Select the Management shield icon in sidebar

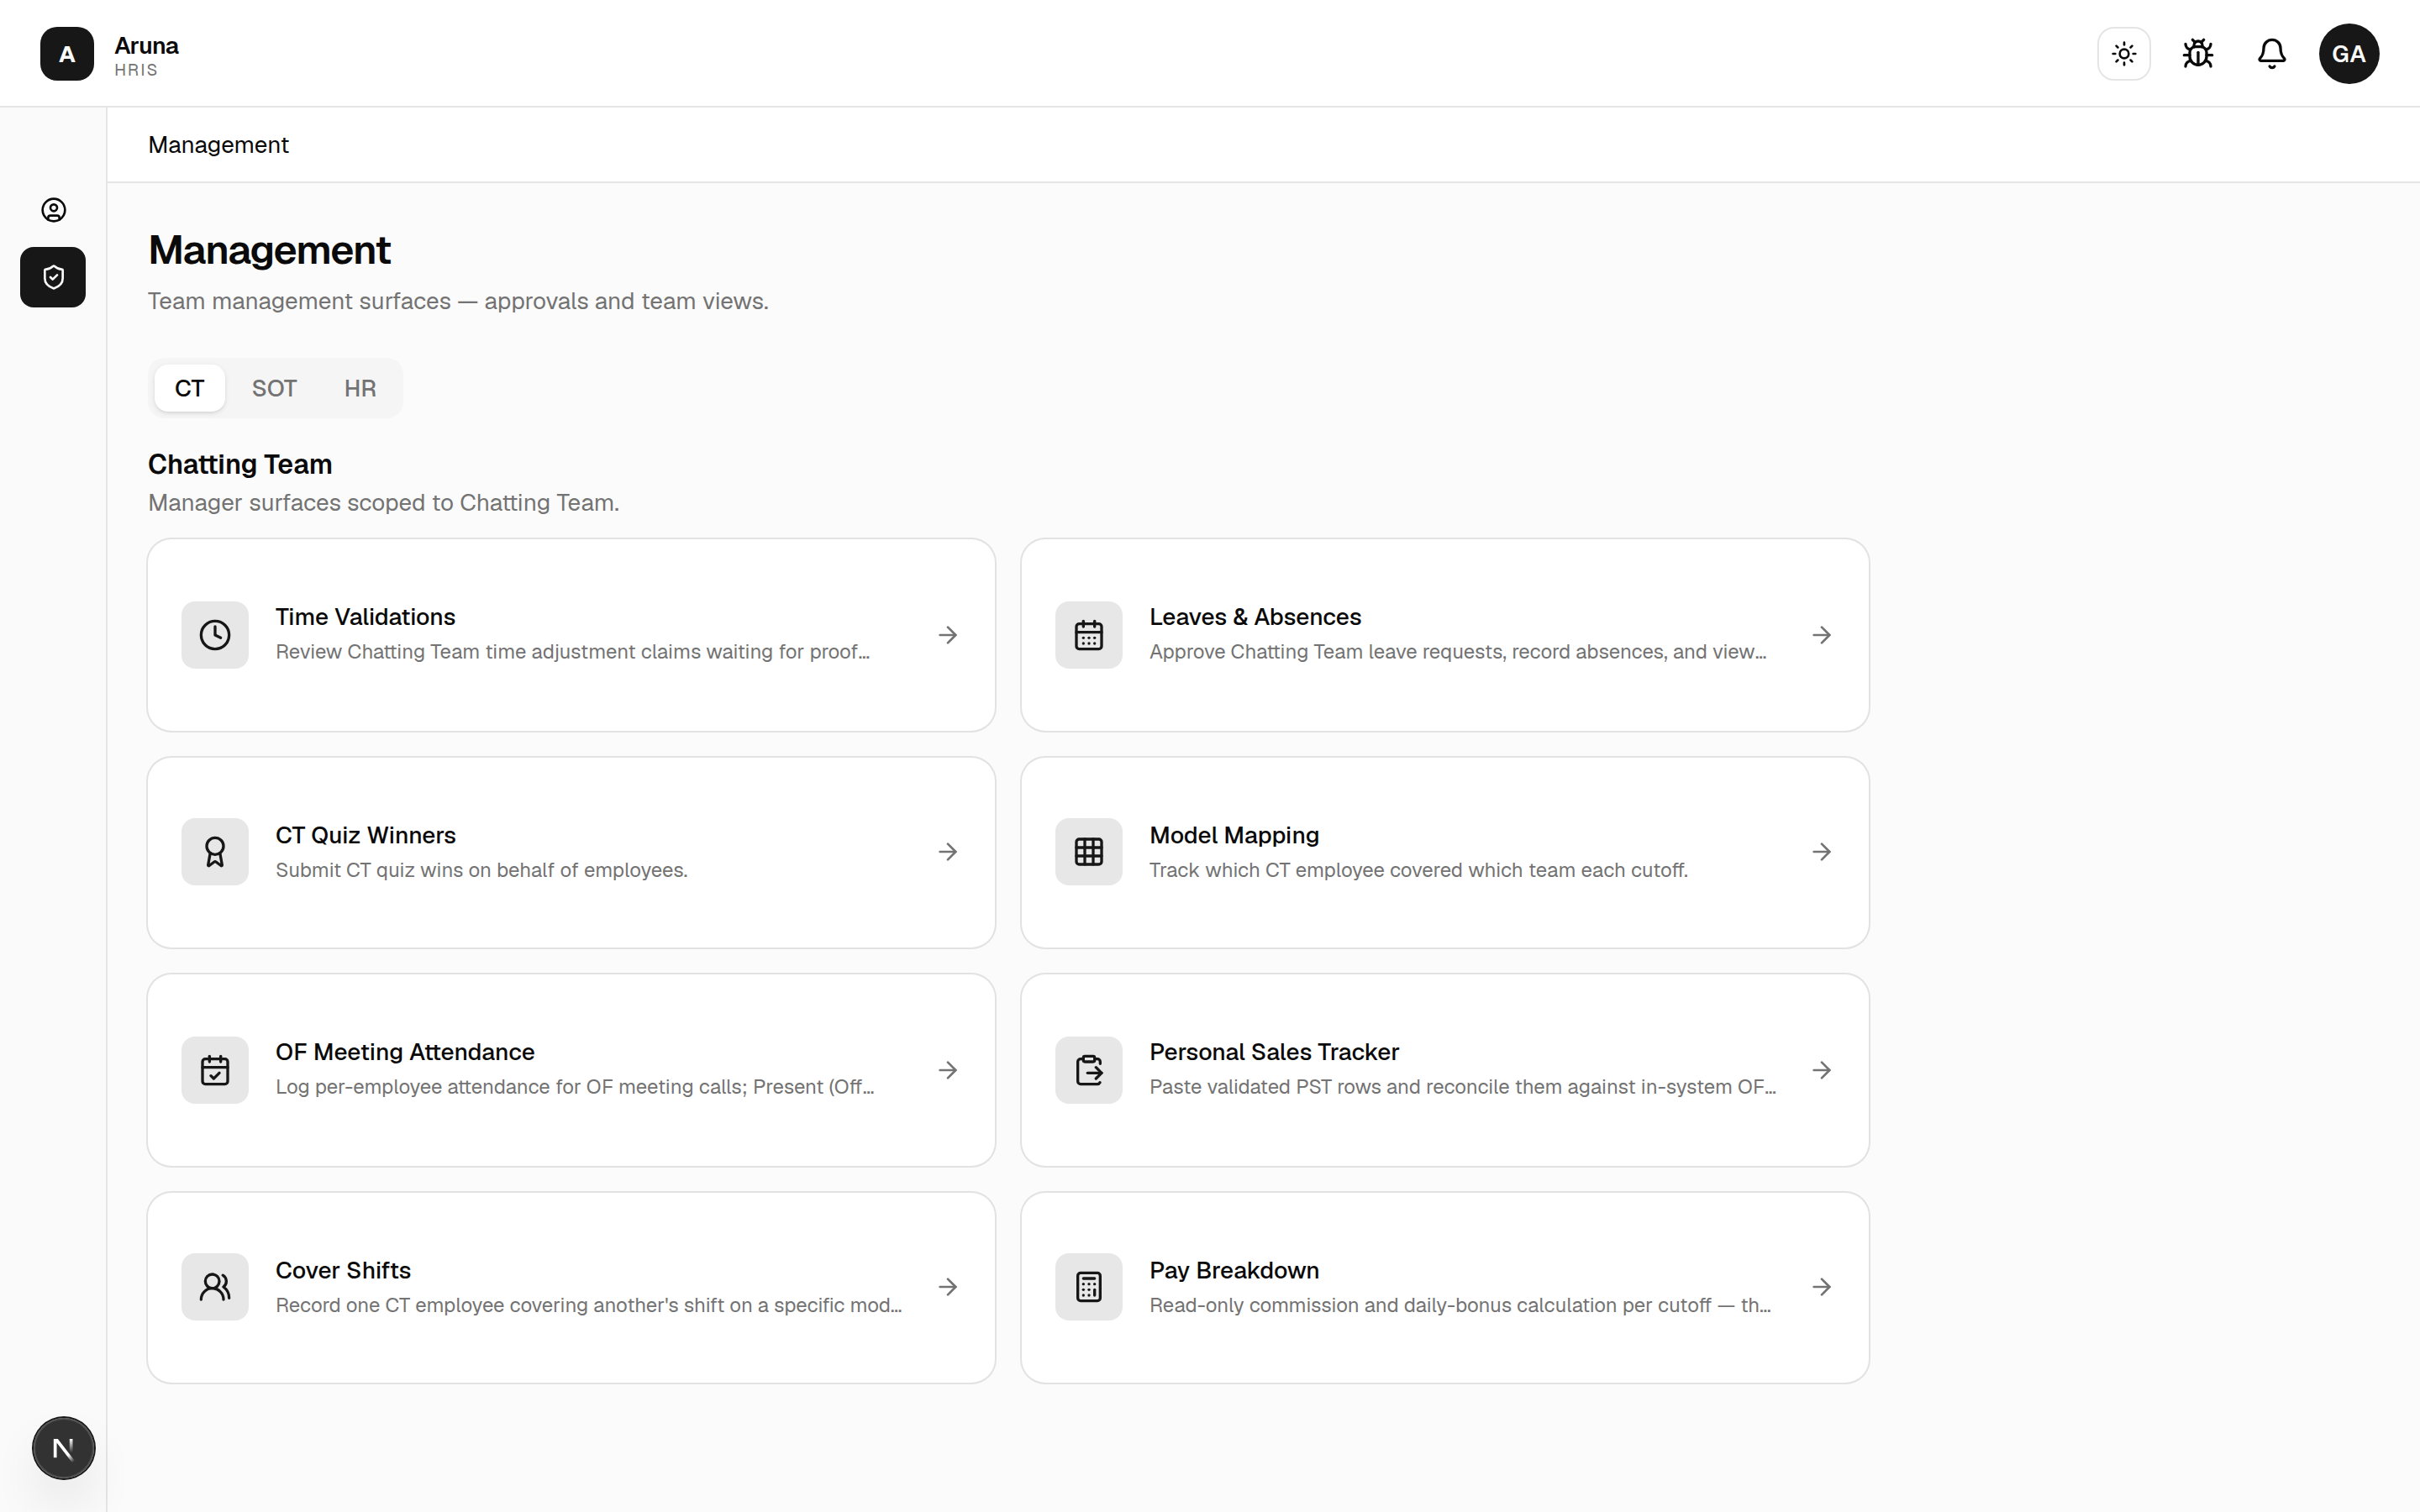[54, 277]
